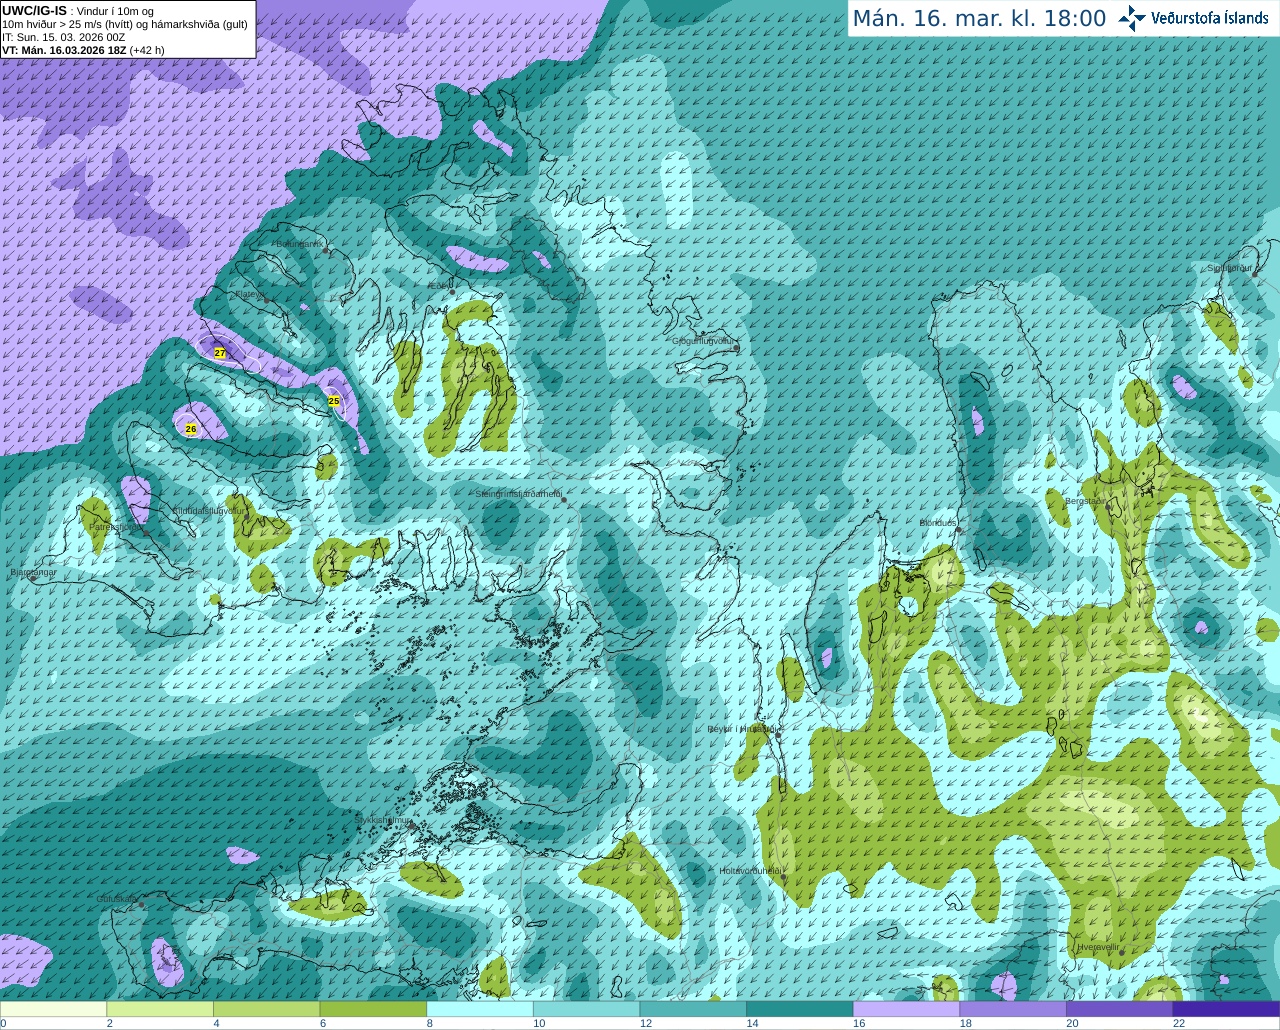Viewport: 1280px width, 1030px height.
Task: Click the Stykkishólmur station label
Action: pos(383,820)
